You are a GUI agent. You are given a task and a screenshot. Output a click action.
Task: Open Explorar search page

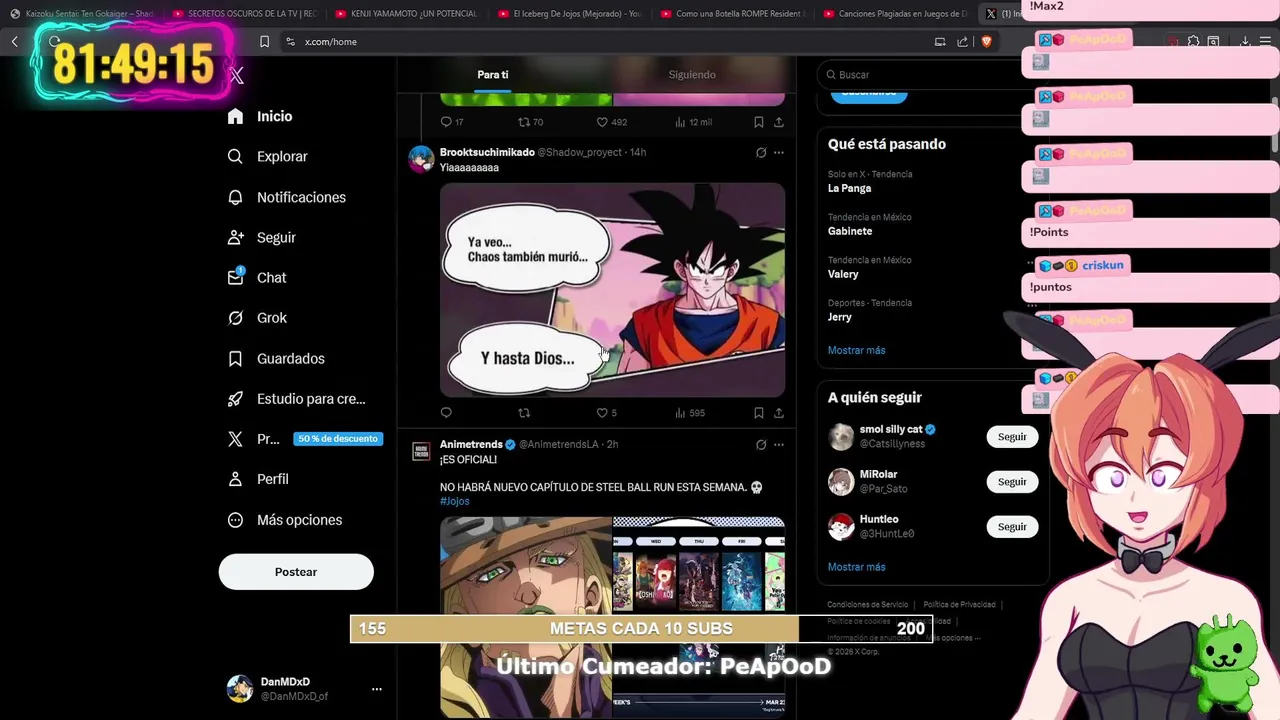pyautogui.click(x=267, y=156)
